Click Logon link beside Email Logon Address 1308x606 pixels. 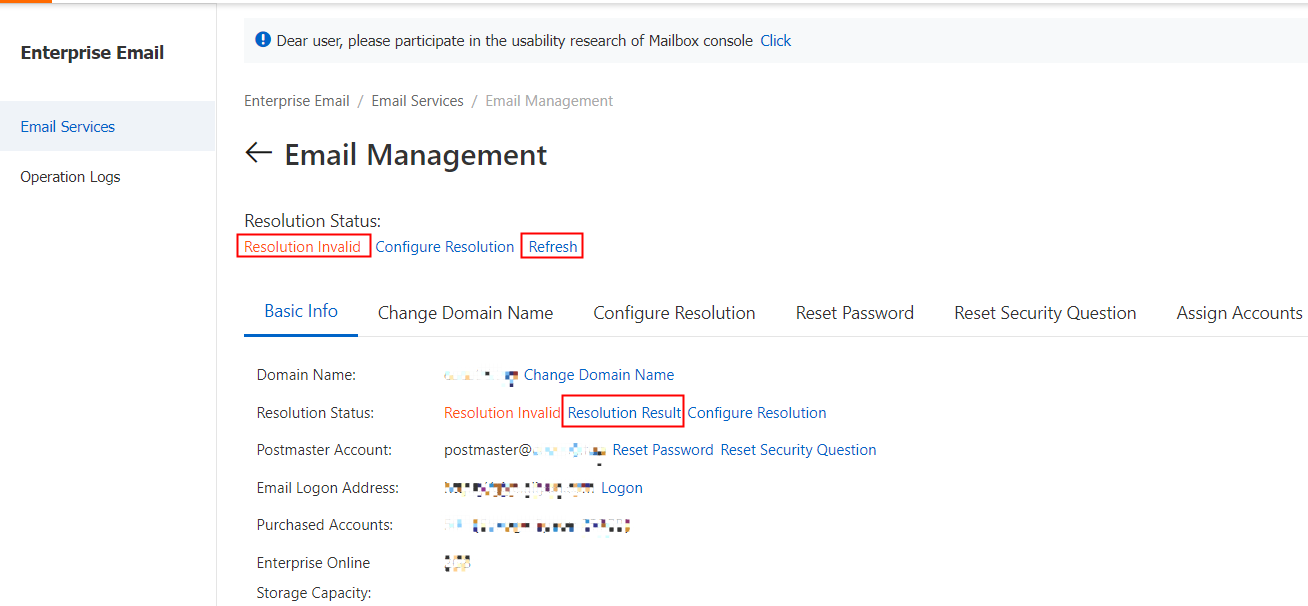[622, 488]
